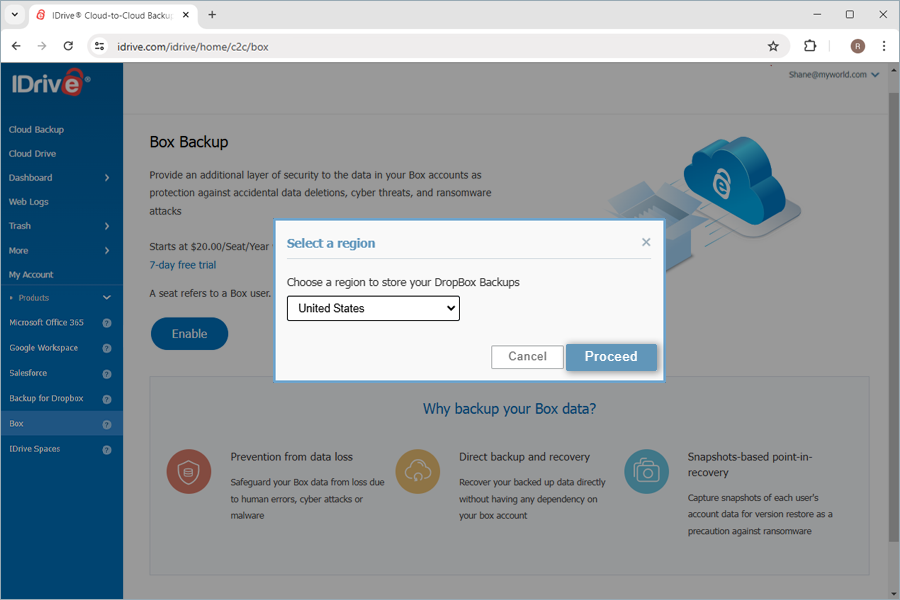This screenshot has width=900, height=600.
Task: Click the help icon beside IDrive Spaces
Action: click(107, 449)
